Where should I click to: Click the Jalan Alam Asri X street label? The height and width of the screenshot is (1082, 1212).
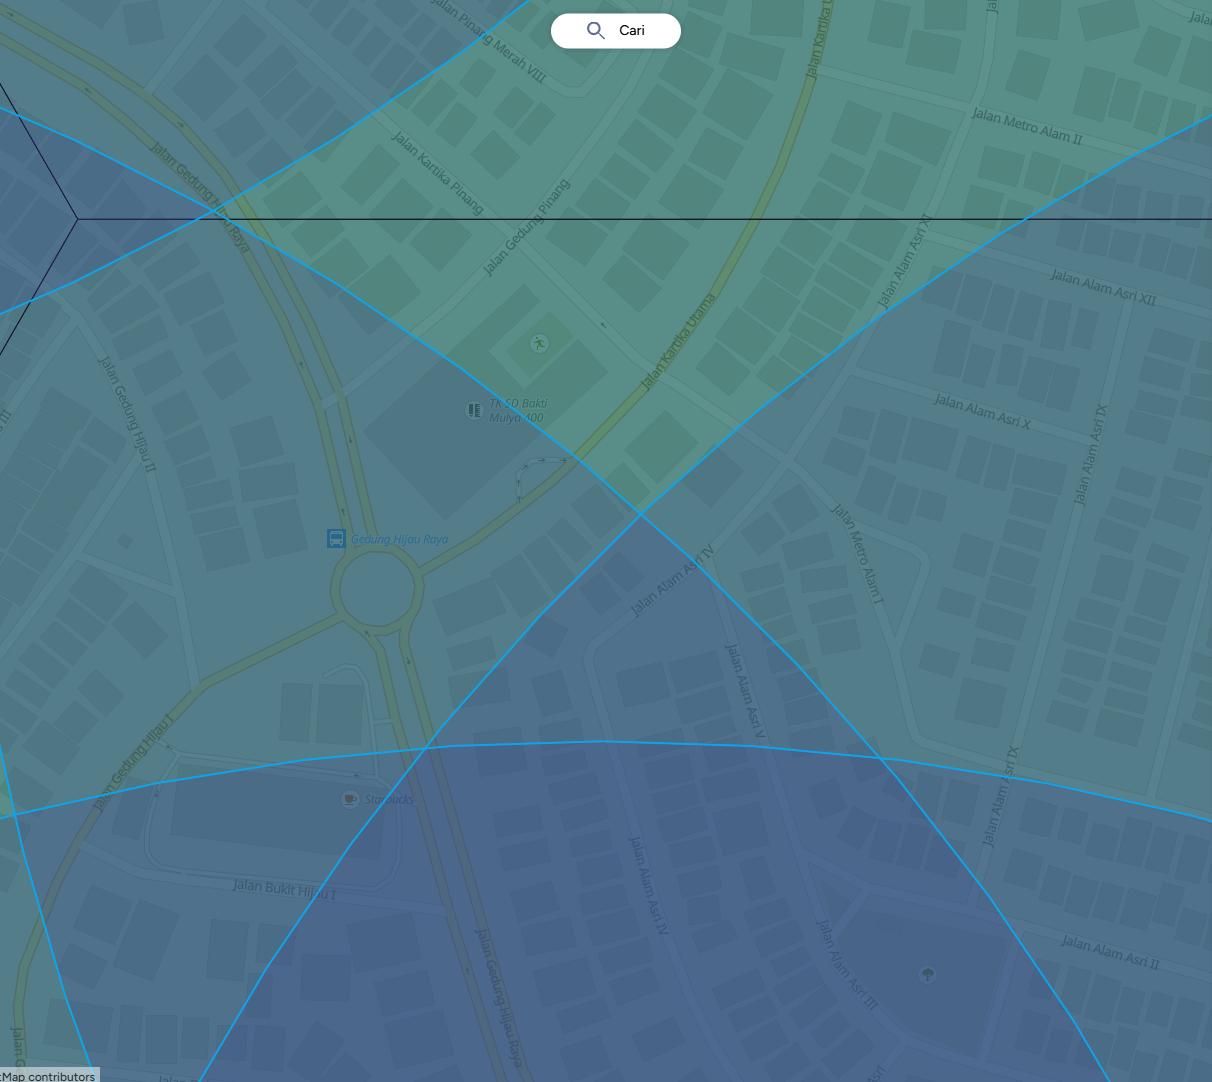coord(982,412)
